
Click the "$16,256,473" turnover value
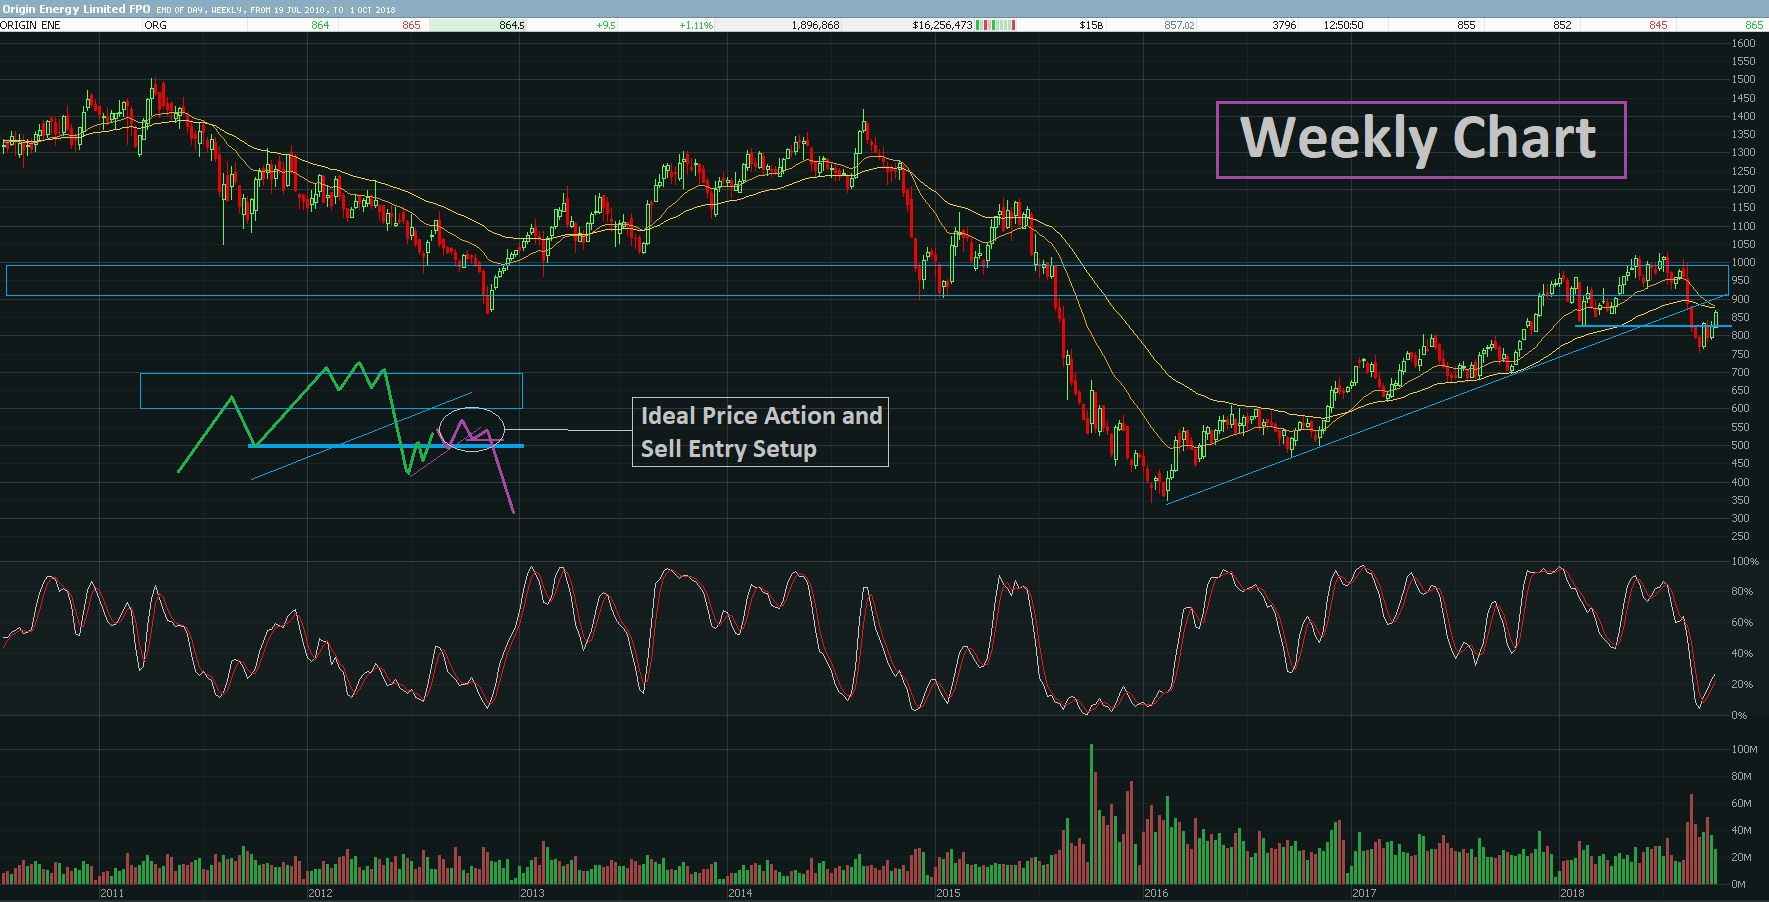[x=942, y=25]
